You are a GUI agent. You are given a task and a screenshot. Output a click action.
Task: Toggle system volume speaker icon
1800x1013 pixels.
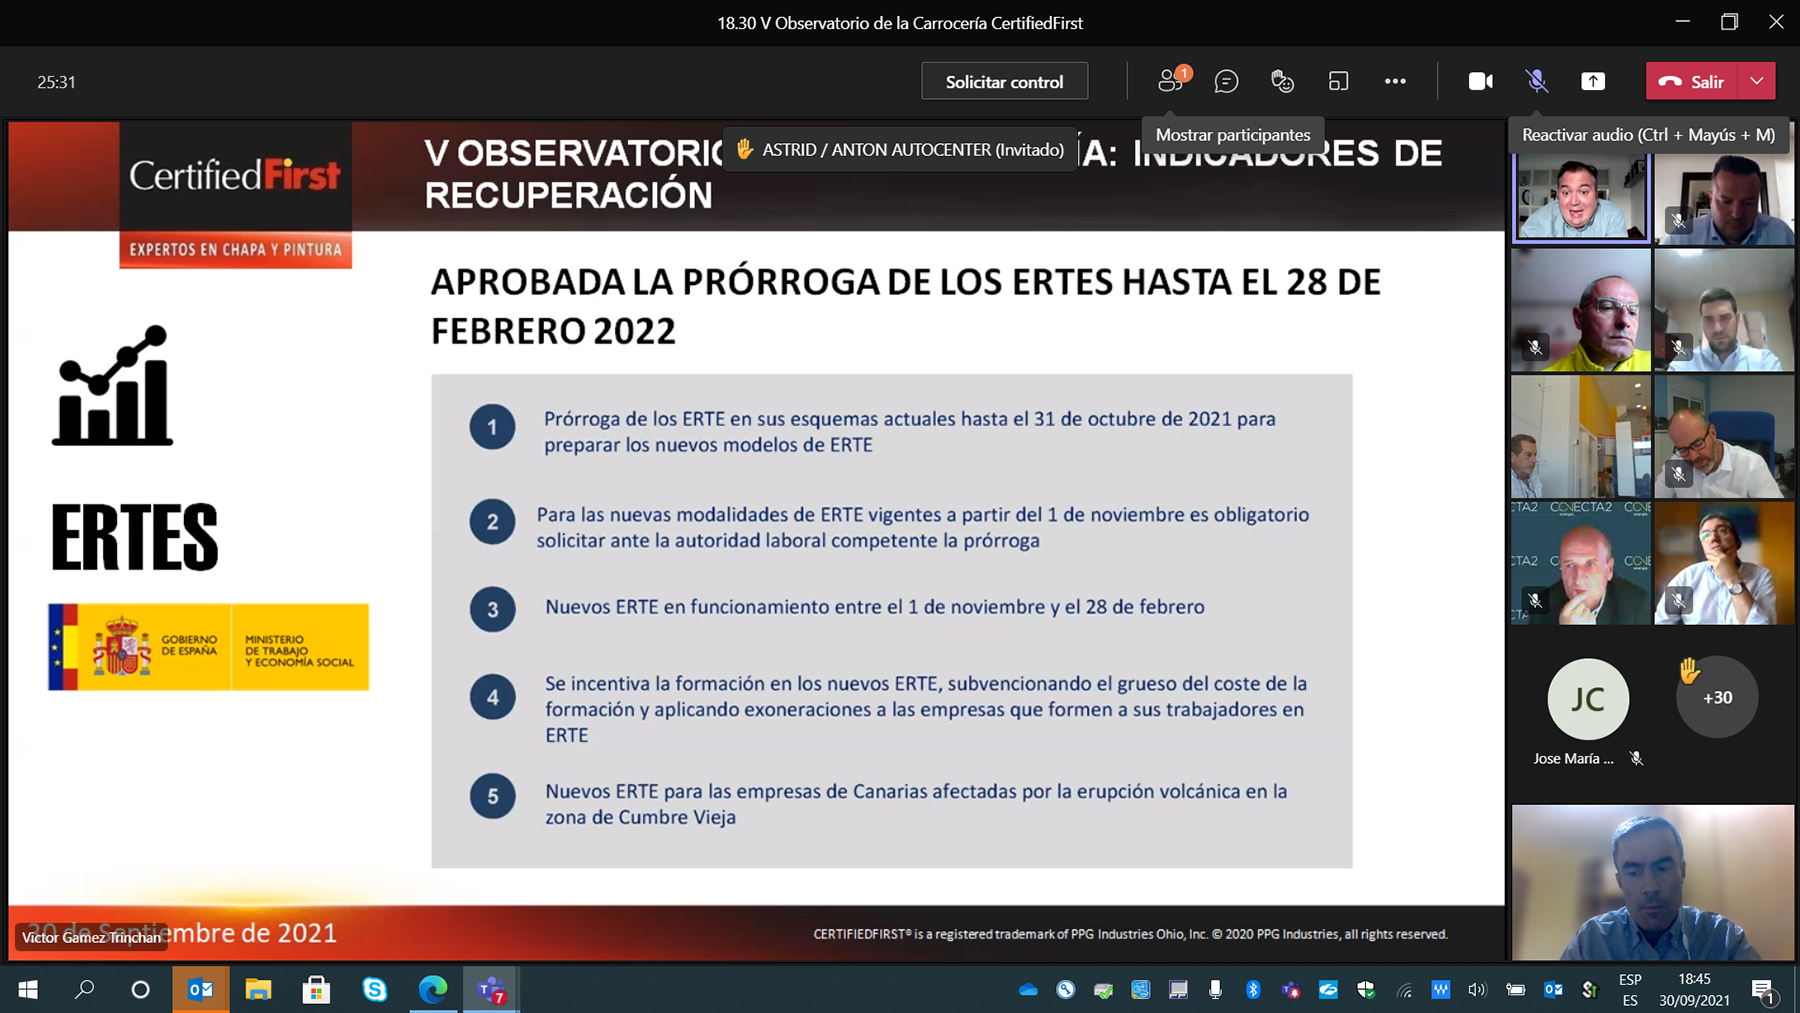click(x=1477, y=990)
